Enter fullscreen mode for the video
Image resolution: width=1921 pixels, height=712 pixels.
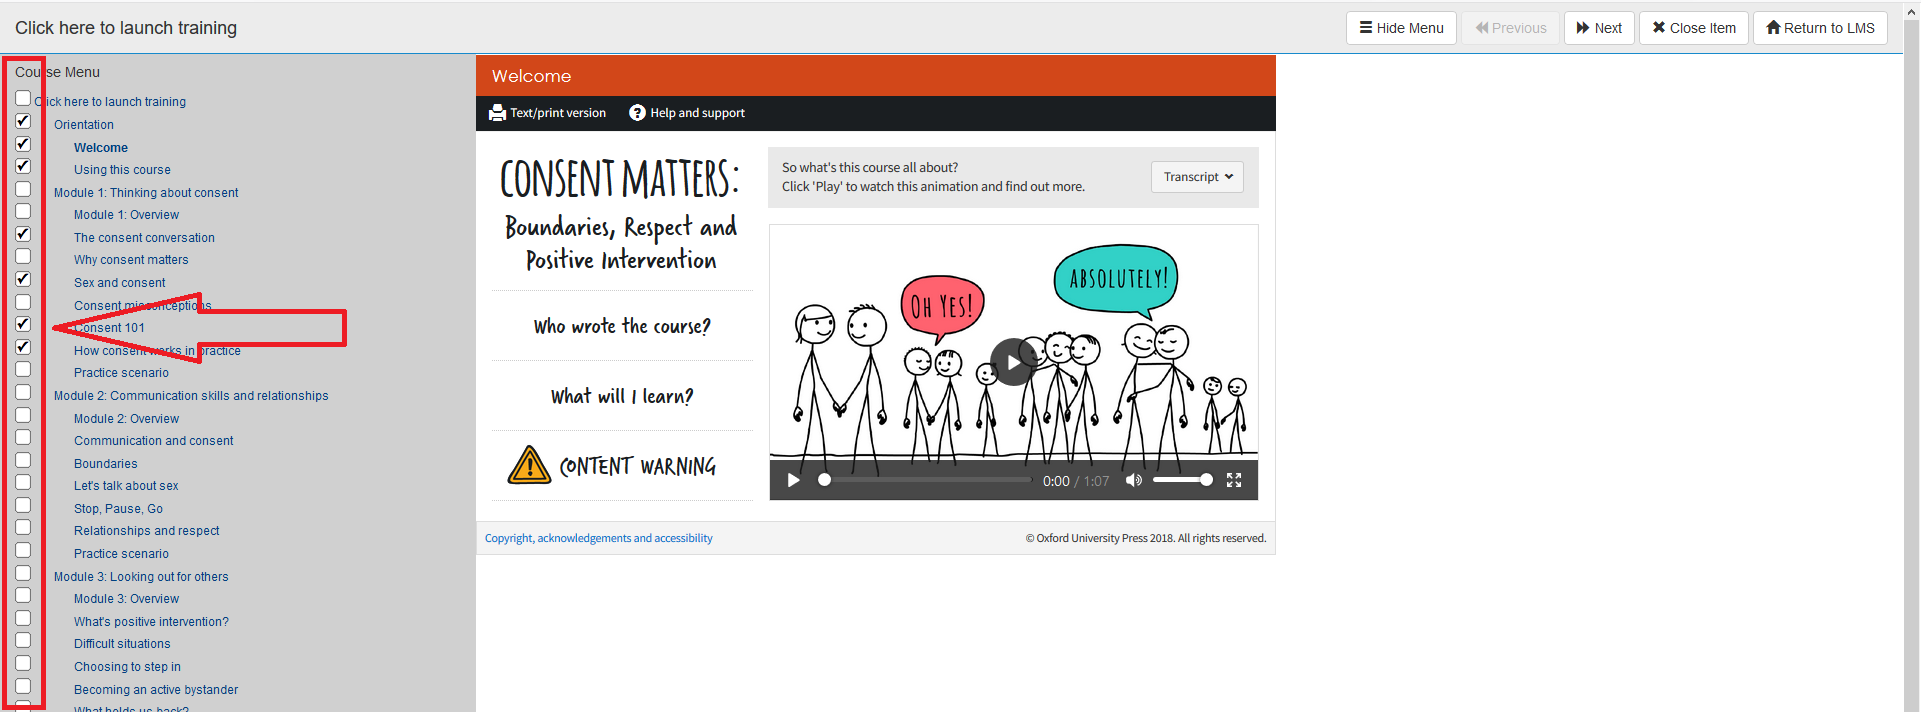click(1234, 480)
